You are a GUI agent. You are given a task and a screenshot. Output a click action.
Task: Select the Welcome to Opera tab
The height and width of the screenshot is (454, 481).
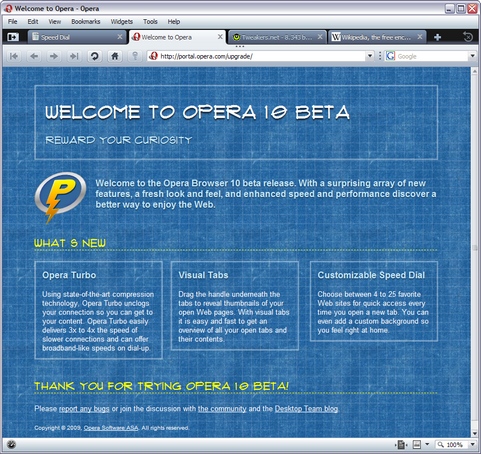tap(177, 37)
